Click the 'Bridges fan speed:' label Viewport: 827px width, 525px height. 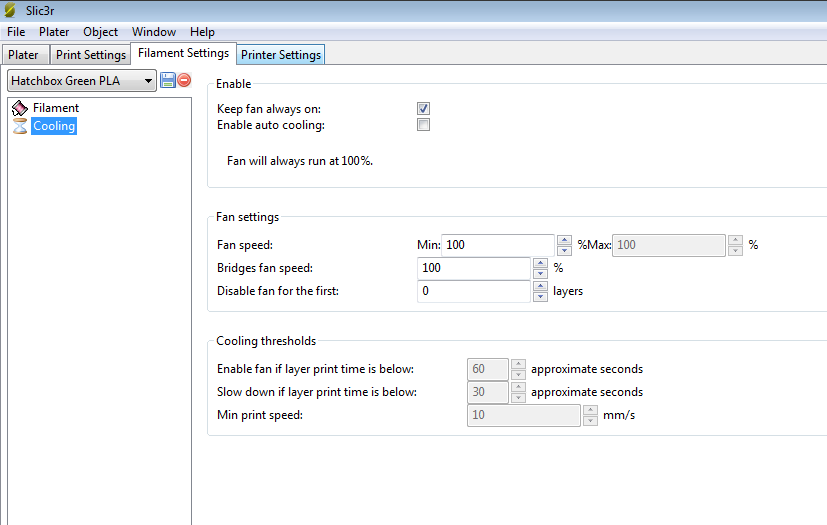[x=265, y=268]
